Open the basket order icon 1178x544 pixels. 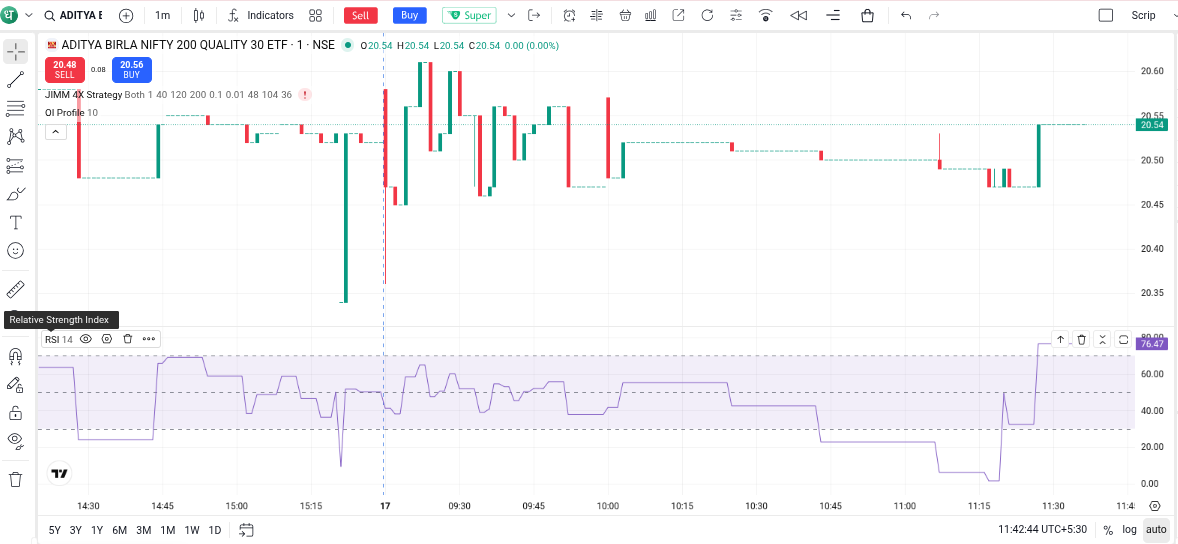[x=625, y=15]
